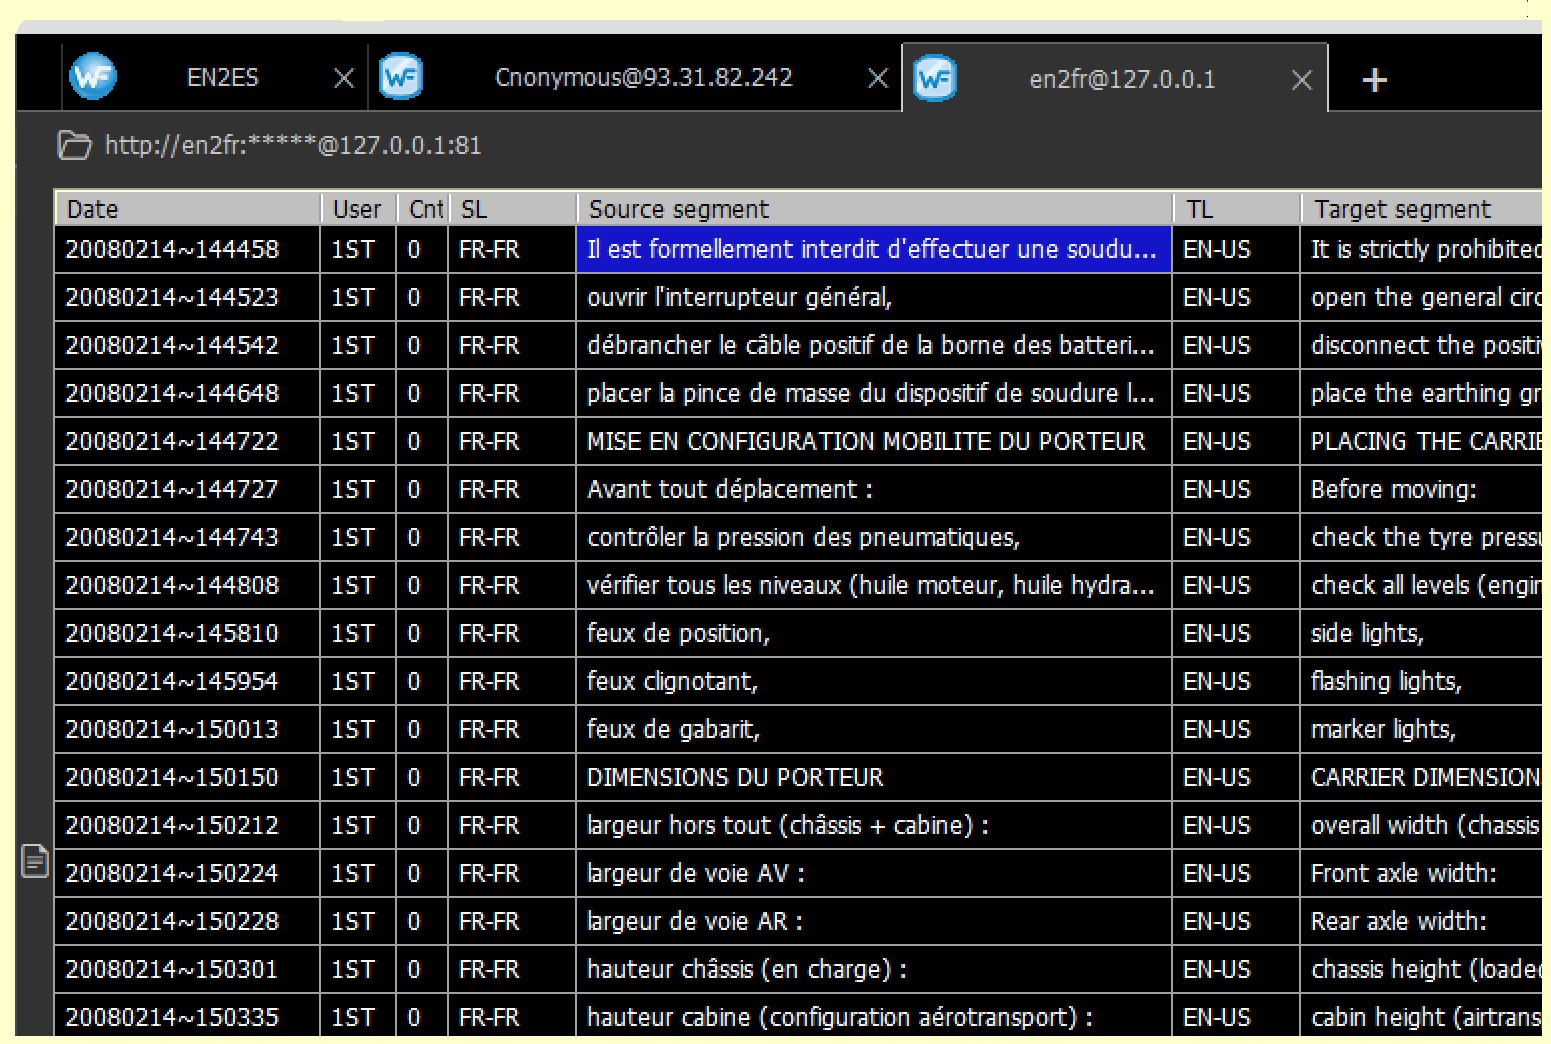The width and height of the screenshot is (1551, 1044).
Task: Click the http://en2fr connection URL text
Action: coord(293,146)
